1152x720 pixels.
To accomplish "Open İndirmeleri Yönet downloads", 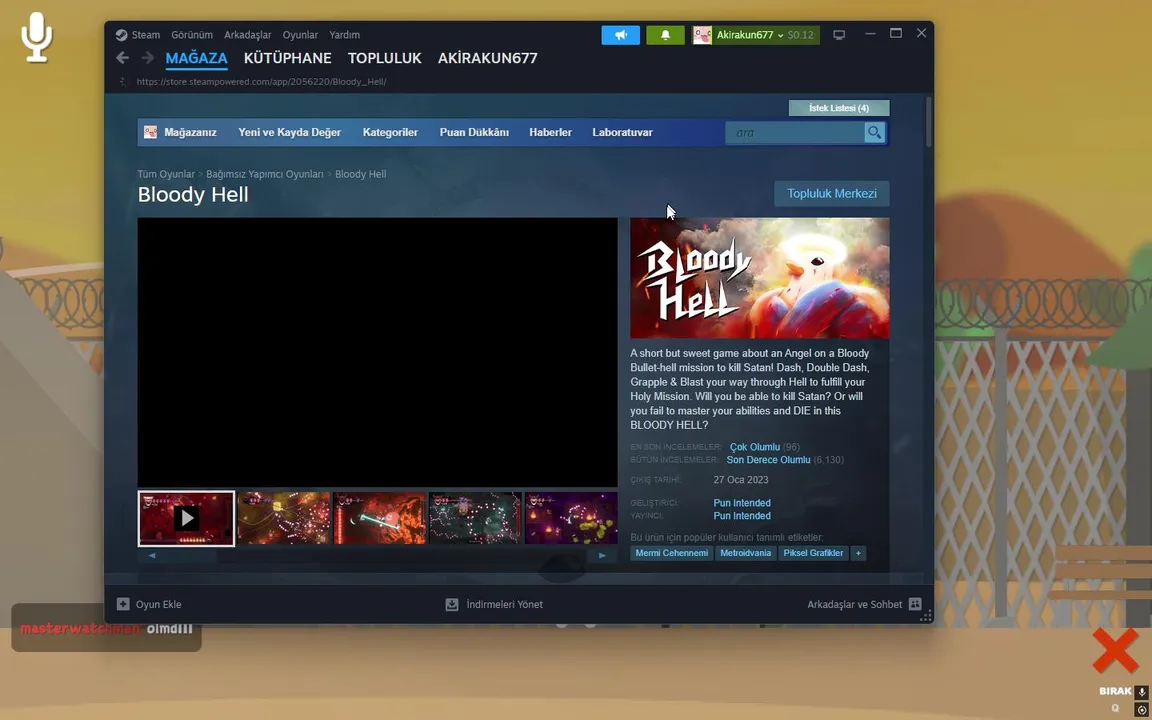I will [x=494, y=604].
